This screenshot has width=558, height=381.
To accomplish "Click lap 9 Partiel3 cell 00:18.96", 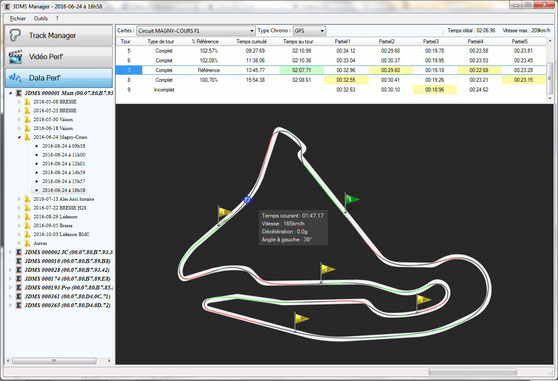I will pos(435,90).
